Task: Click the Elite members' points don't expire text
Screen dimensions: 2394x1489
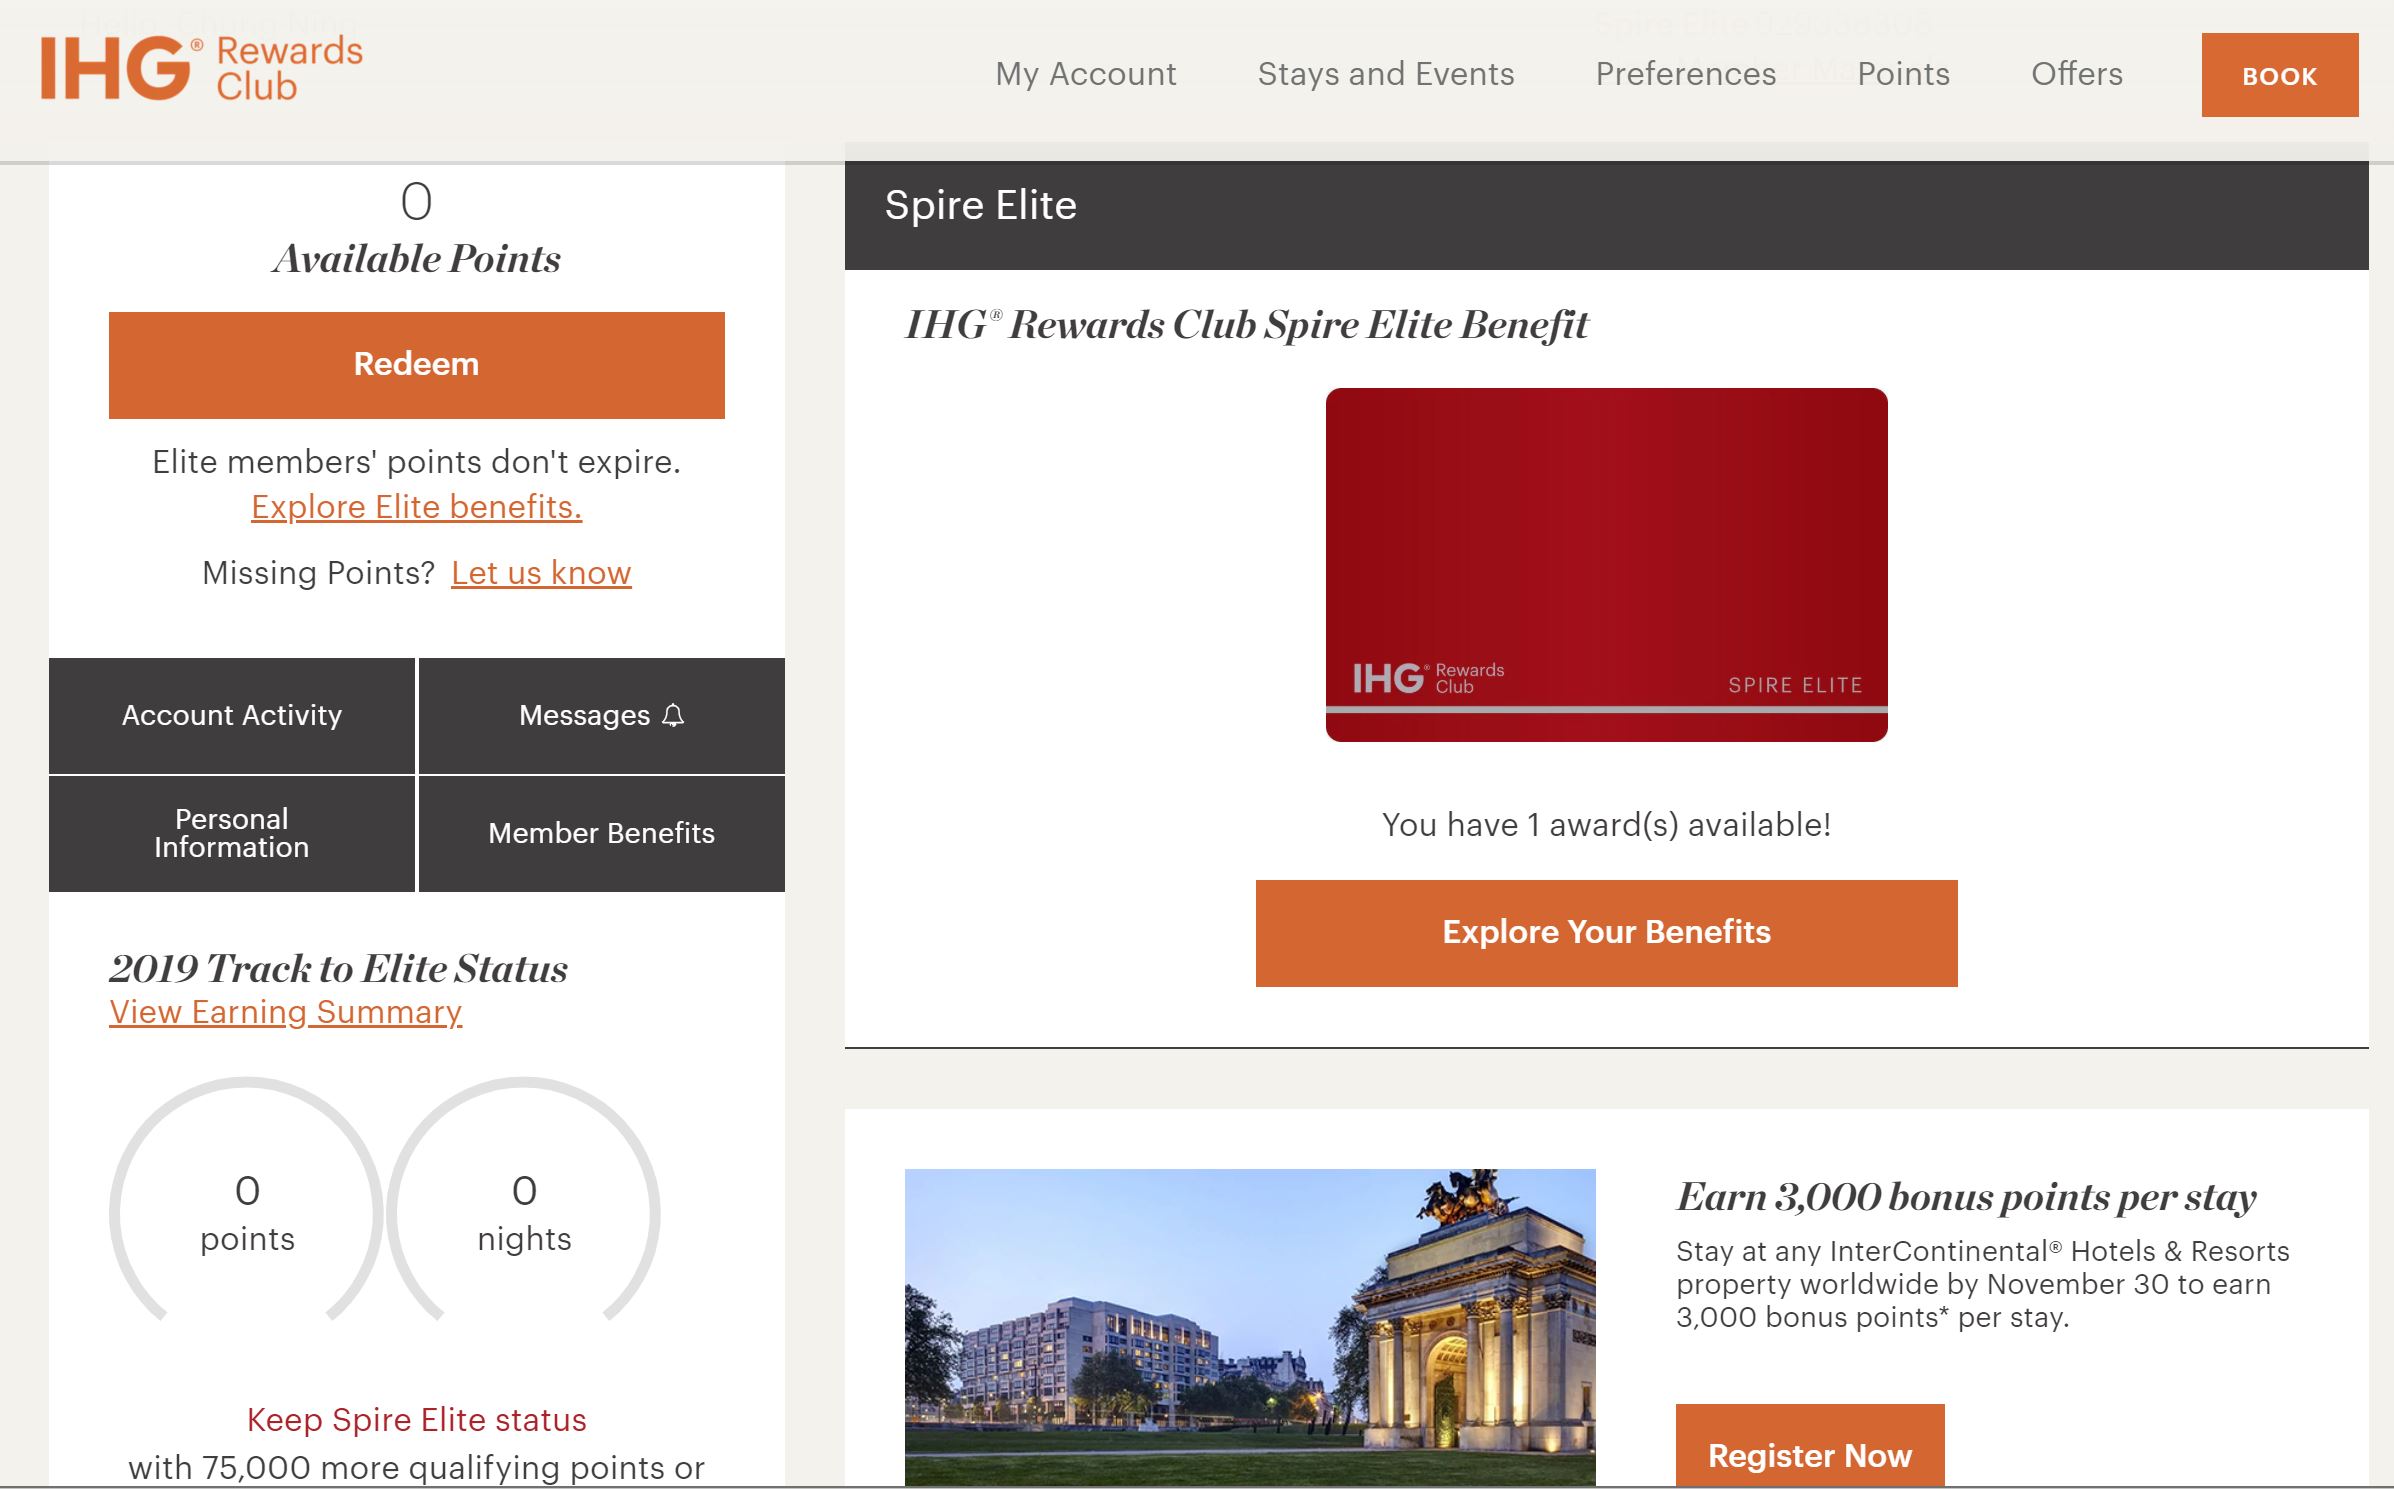Action: tap(417, 462)
